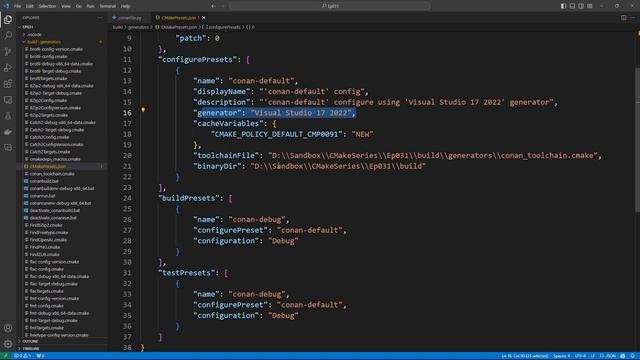Click the notifications bell in status bar
The width and height of the screenshot is (640, 360).
click(x=633, y=356)
